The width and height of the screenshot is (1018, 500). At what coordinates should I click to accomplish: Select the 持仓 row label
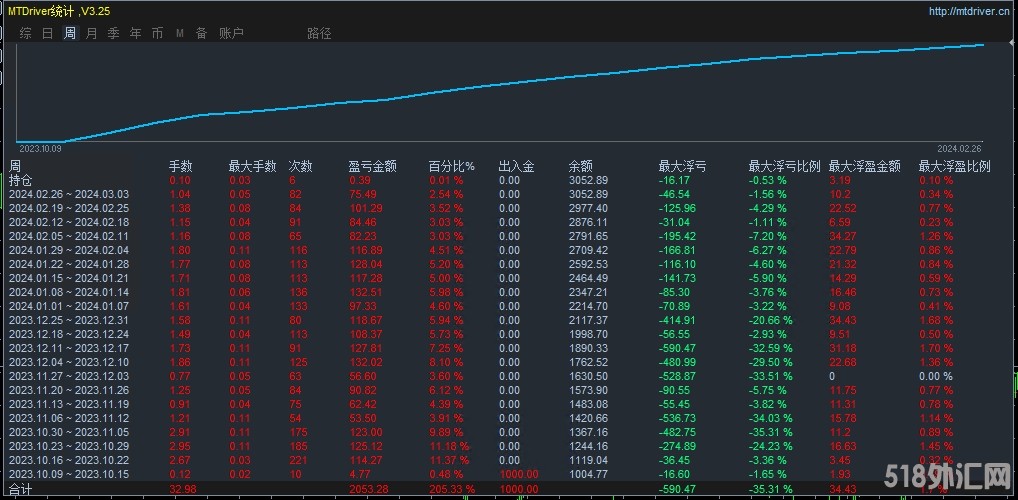point(19,180)
